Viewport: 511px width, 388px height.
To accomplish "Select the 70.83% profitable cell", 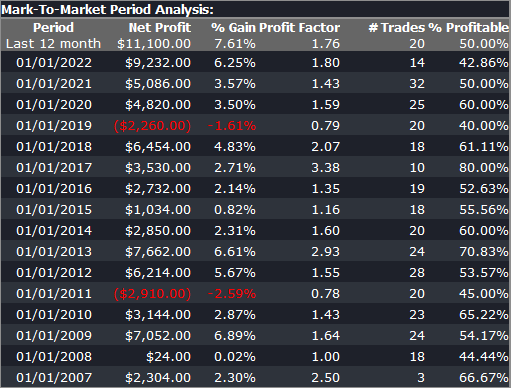I will (484, 252).
